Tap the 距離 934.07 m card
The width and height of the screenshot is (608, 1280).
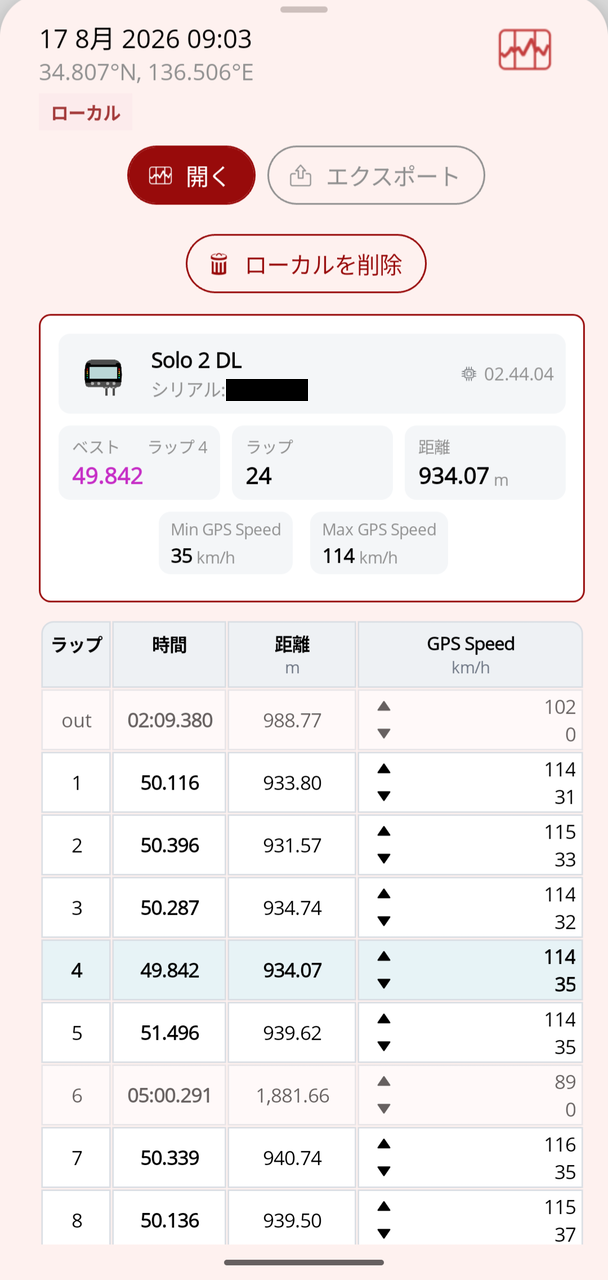tap(485, 463)
